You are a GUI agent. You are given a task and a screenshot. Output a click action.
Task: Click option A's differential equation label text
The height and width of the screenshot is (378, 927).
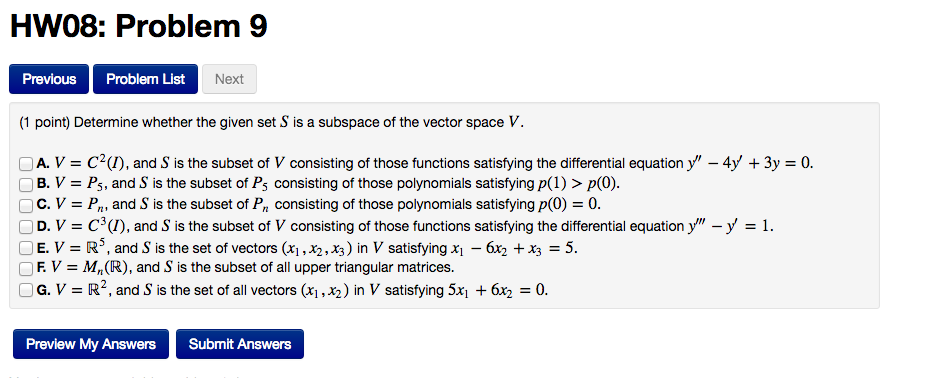[x=424, y=163]
